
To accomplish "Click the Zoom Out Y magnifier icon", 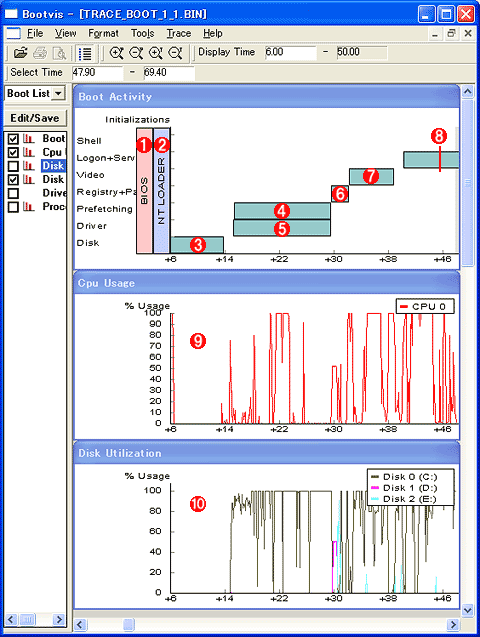I will click(x=175, y=53).
